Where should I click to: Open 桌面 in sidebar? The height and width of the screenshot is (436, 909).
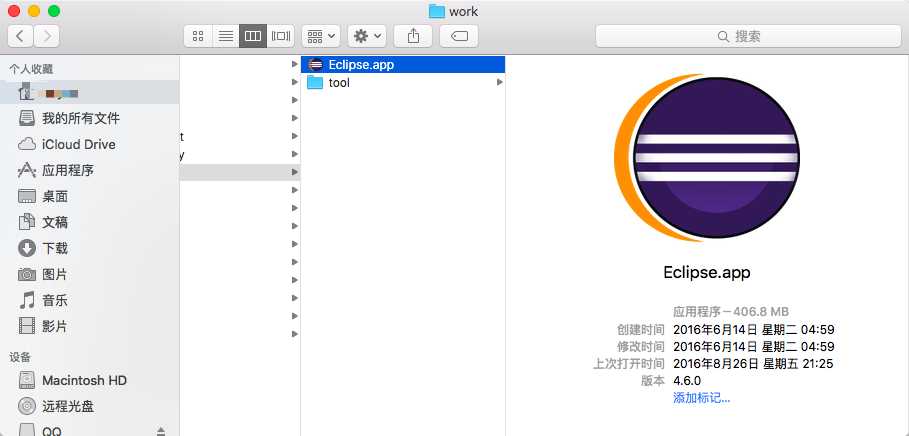tap(90, 197)
